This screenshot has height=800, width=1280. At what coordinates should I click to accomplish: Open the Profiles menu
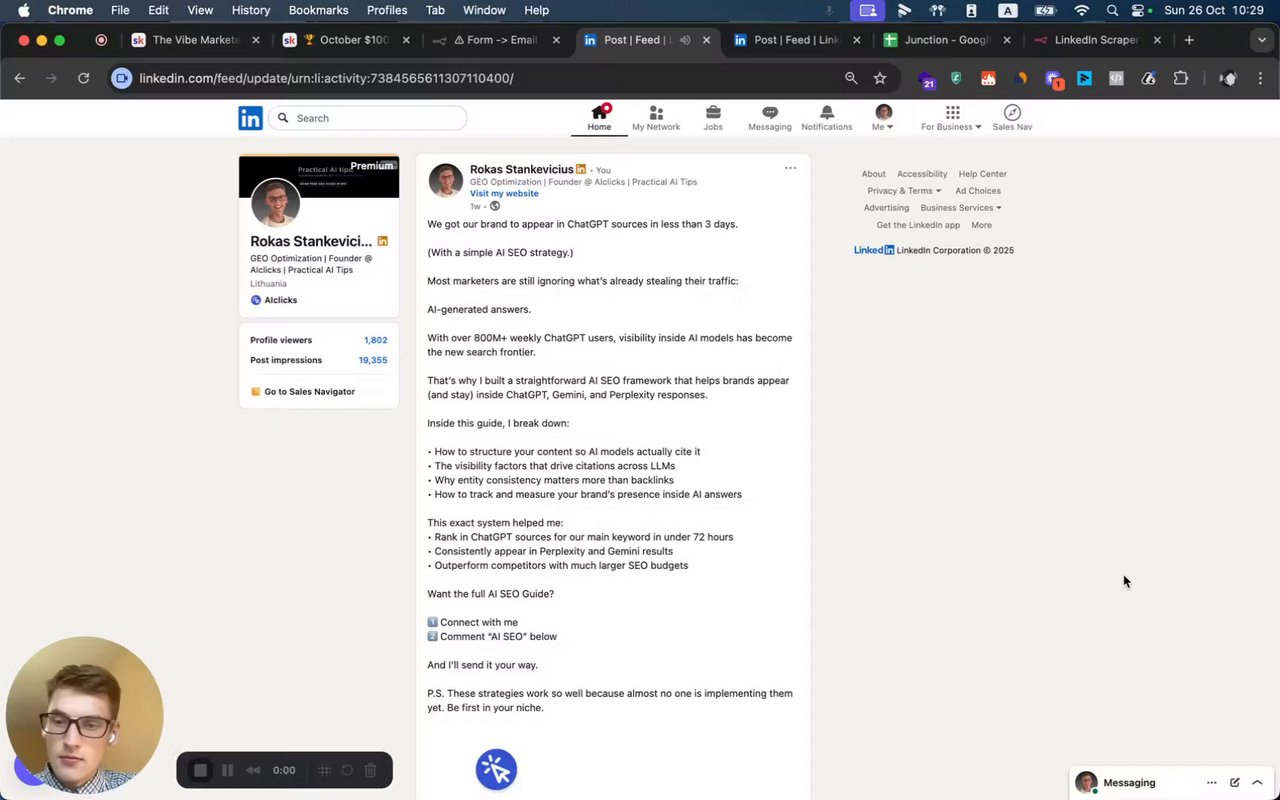[387, 10]
